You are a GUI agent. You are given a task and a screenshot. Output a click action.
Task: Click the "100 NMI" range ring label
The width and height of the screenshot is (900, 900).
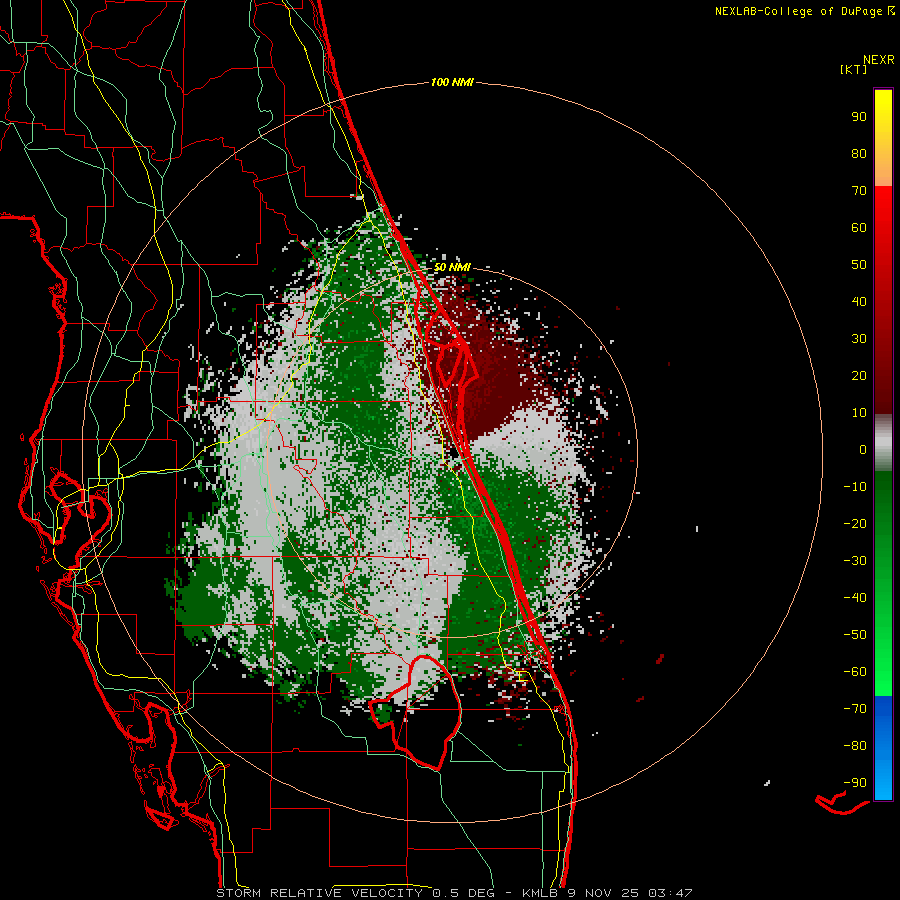pos(452,83)
